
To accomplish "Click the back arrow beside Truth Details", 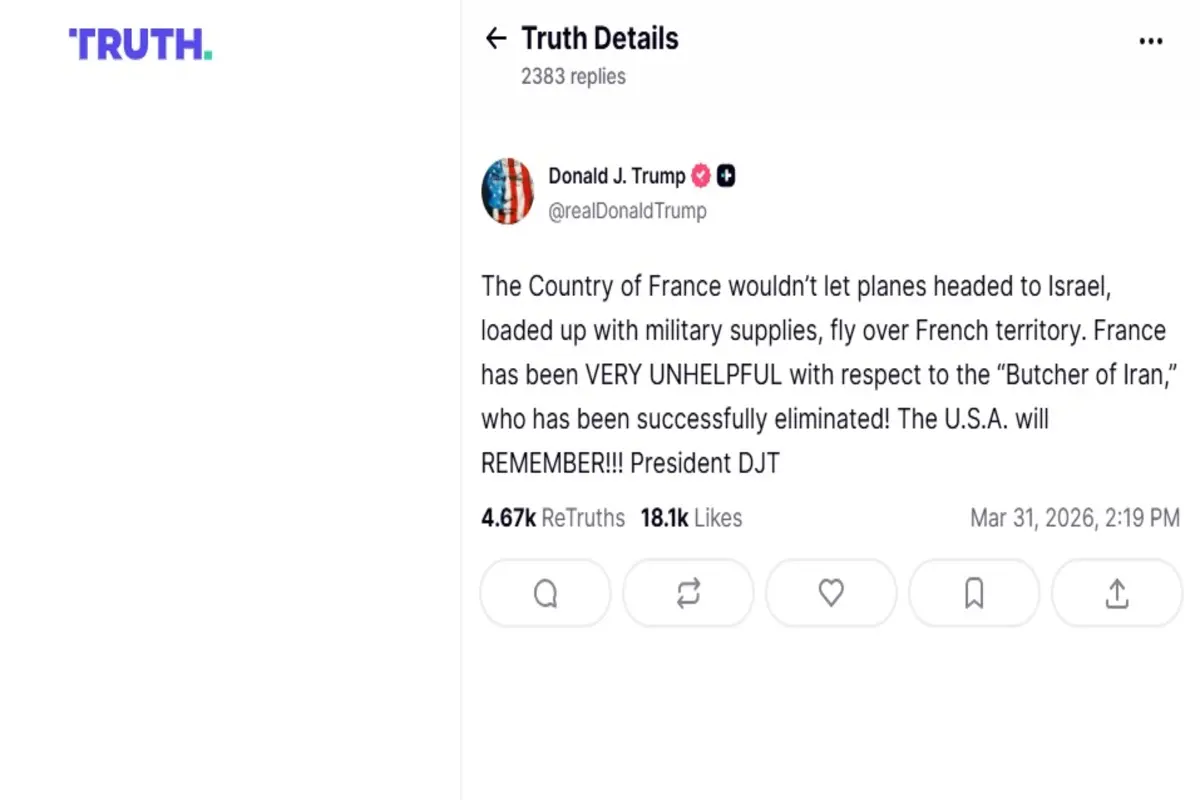I will [x=496, y=39].
